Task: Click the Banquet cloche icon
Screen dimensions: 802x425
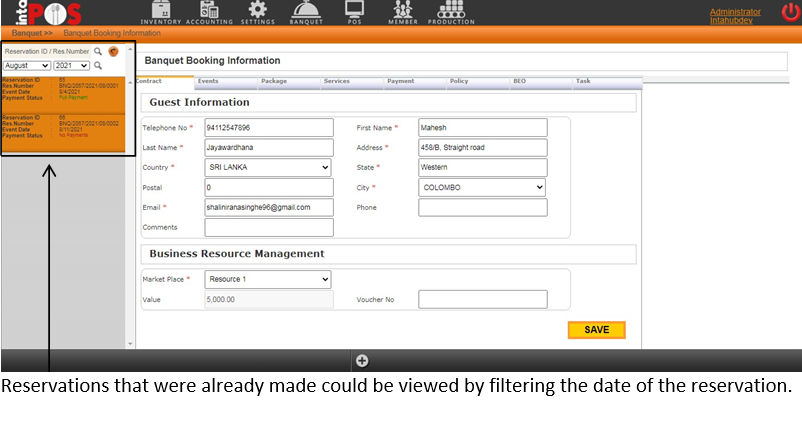Action: (306, 12)
